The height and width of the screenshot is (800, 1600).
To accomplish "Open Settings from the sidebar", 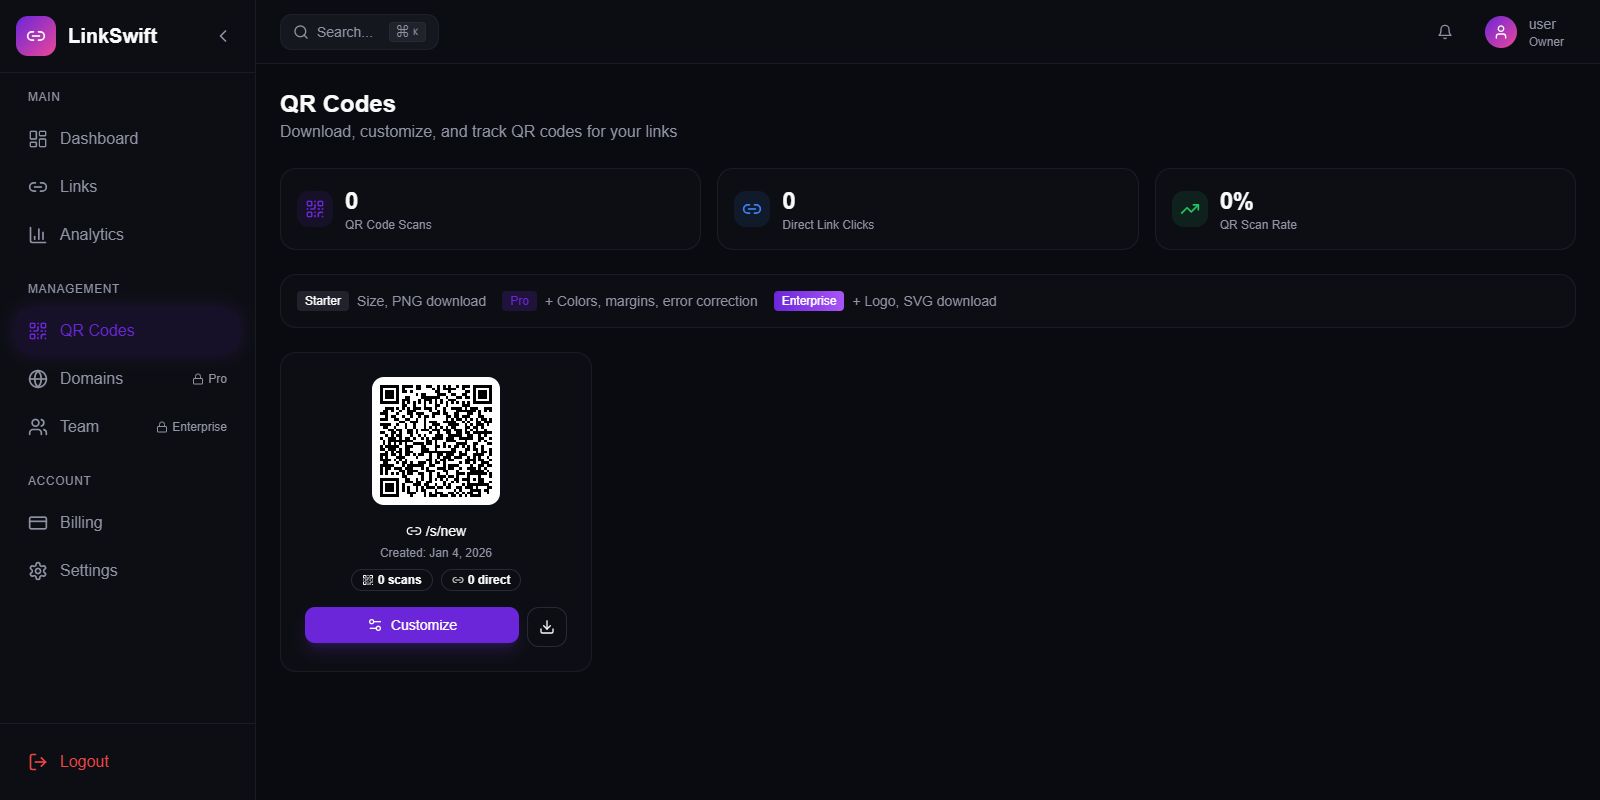I will (x=88, y=570).
